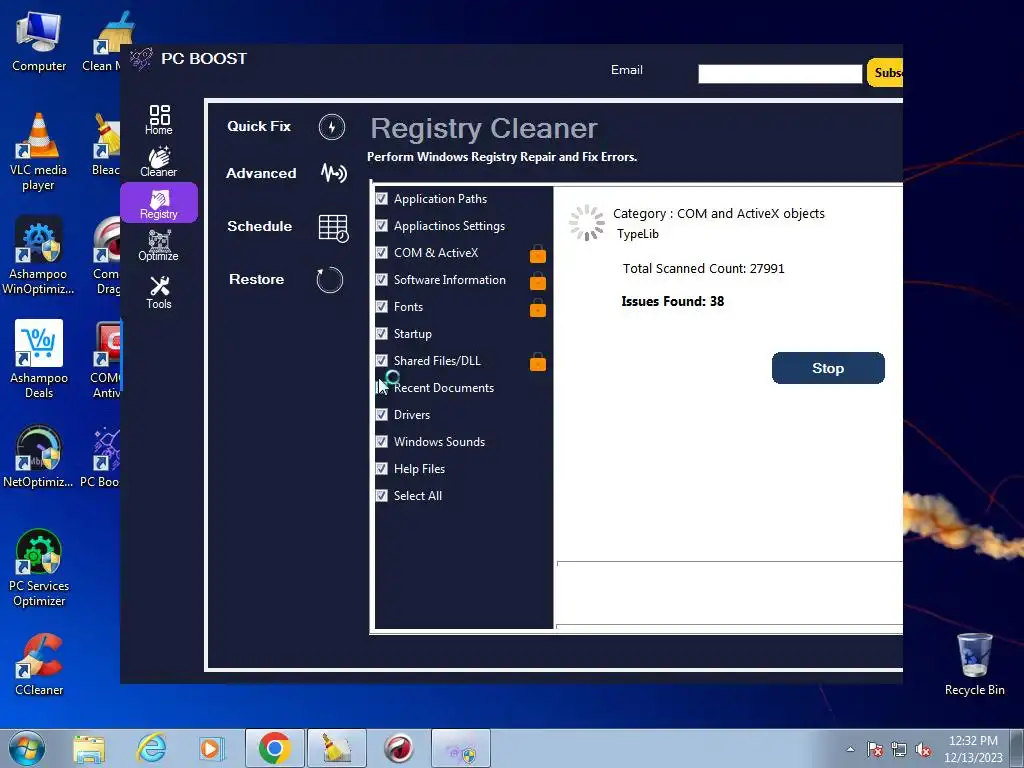This screenshot has height=768, width=1024.
Task: Uncheck the Startup checkbox
Action: tap(382, 333)
